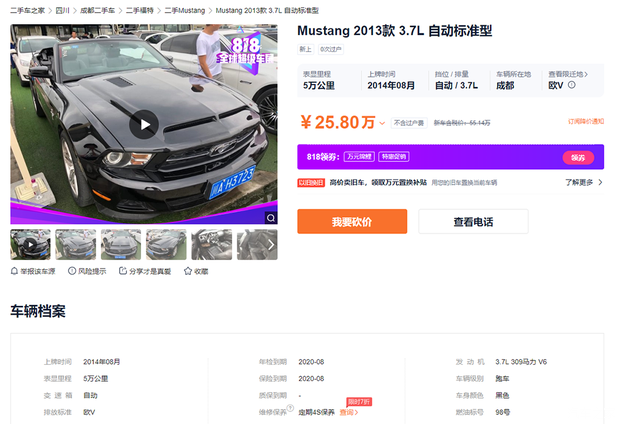Click the 不含过户费 label

[x=409, y=123]
